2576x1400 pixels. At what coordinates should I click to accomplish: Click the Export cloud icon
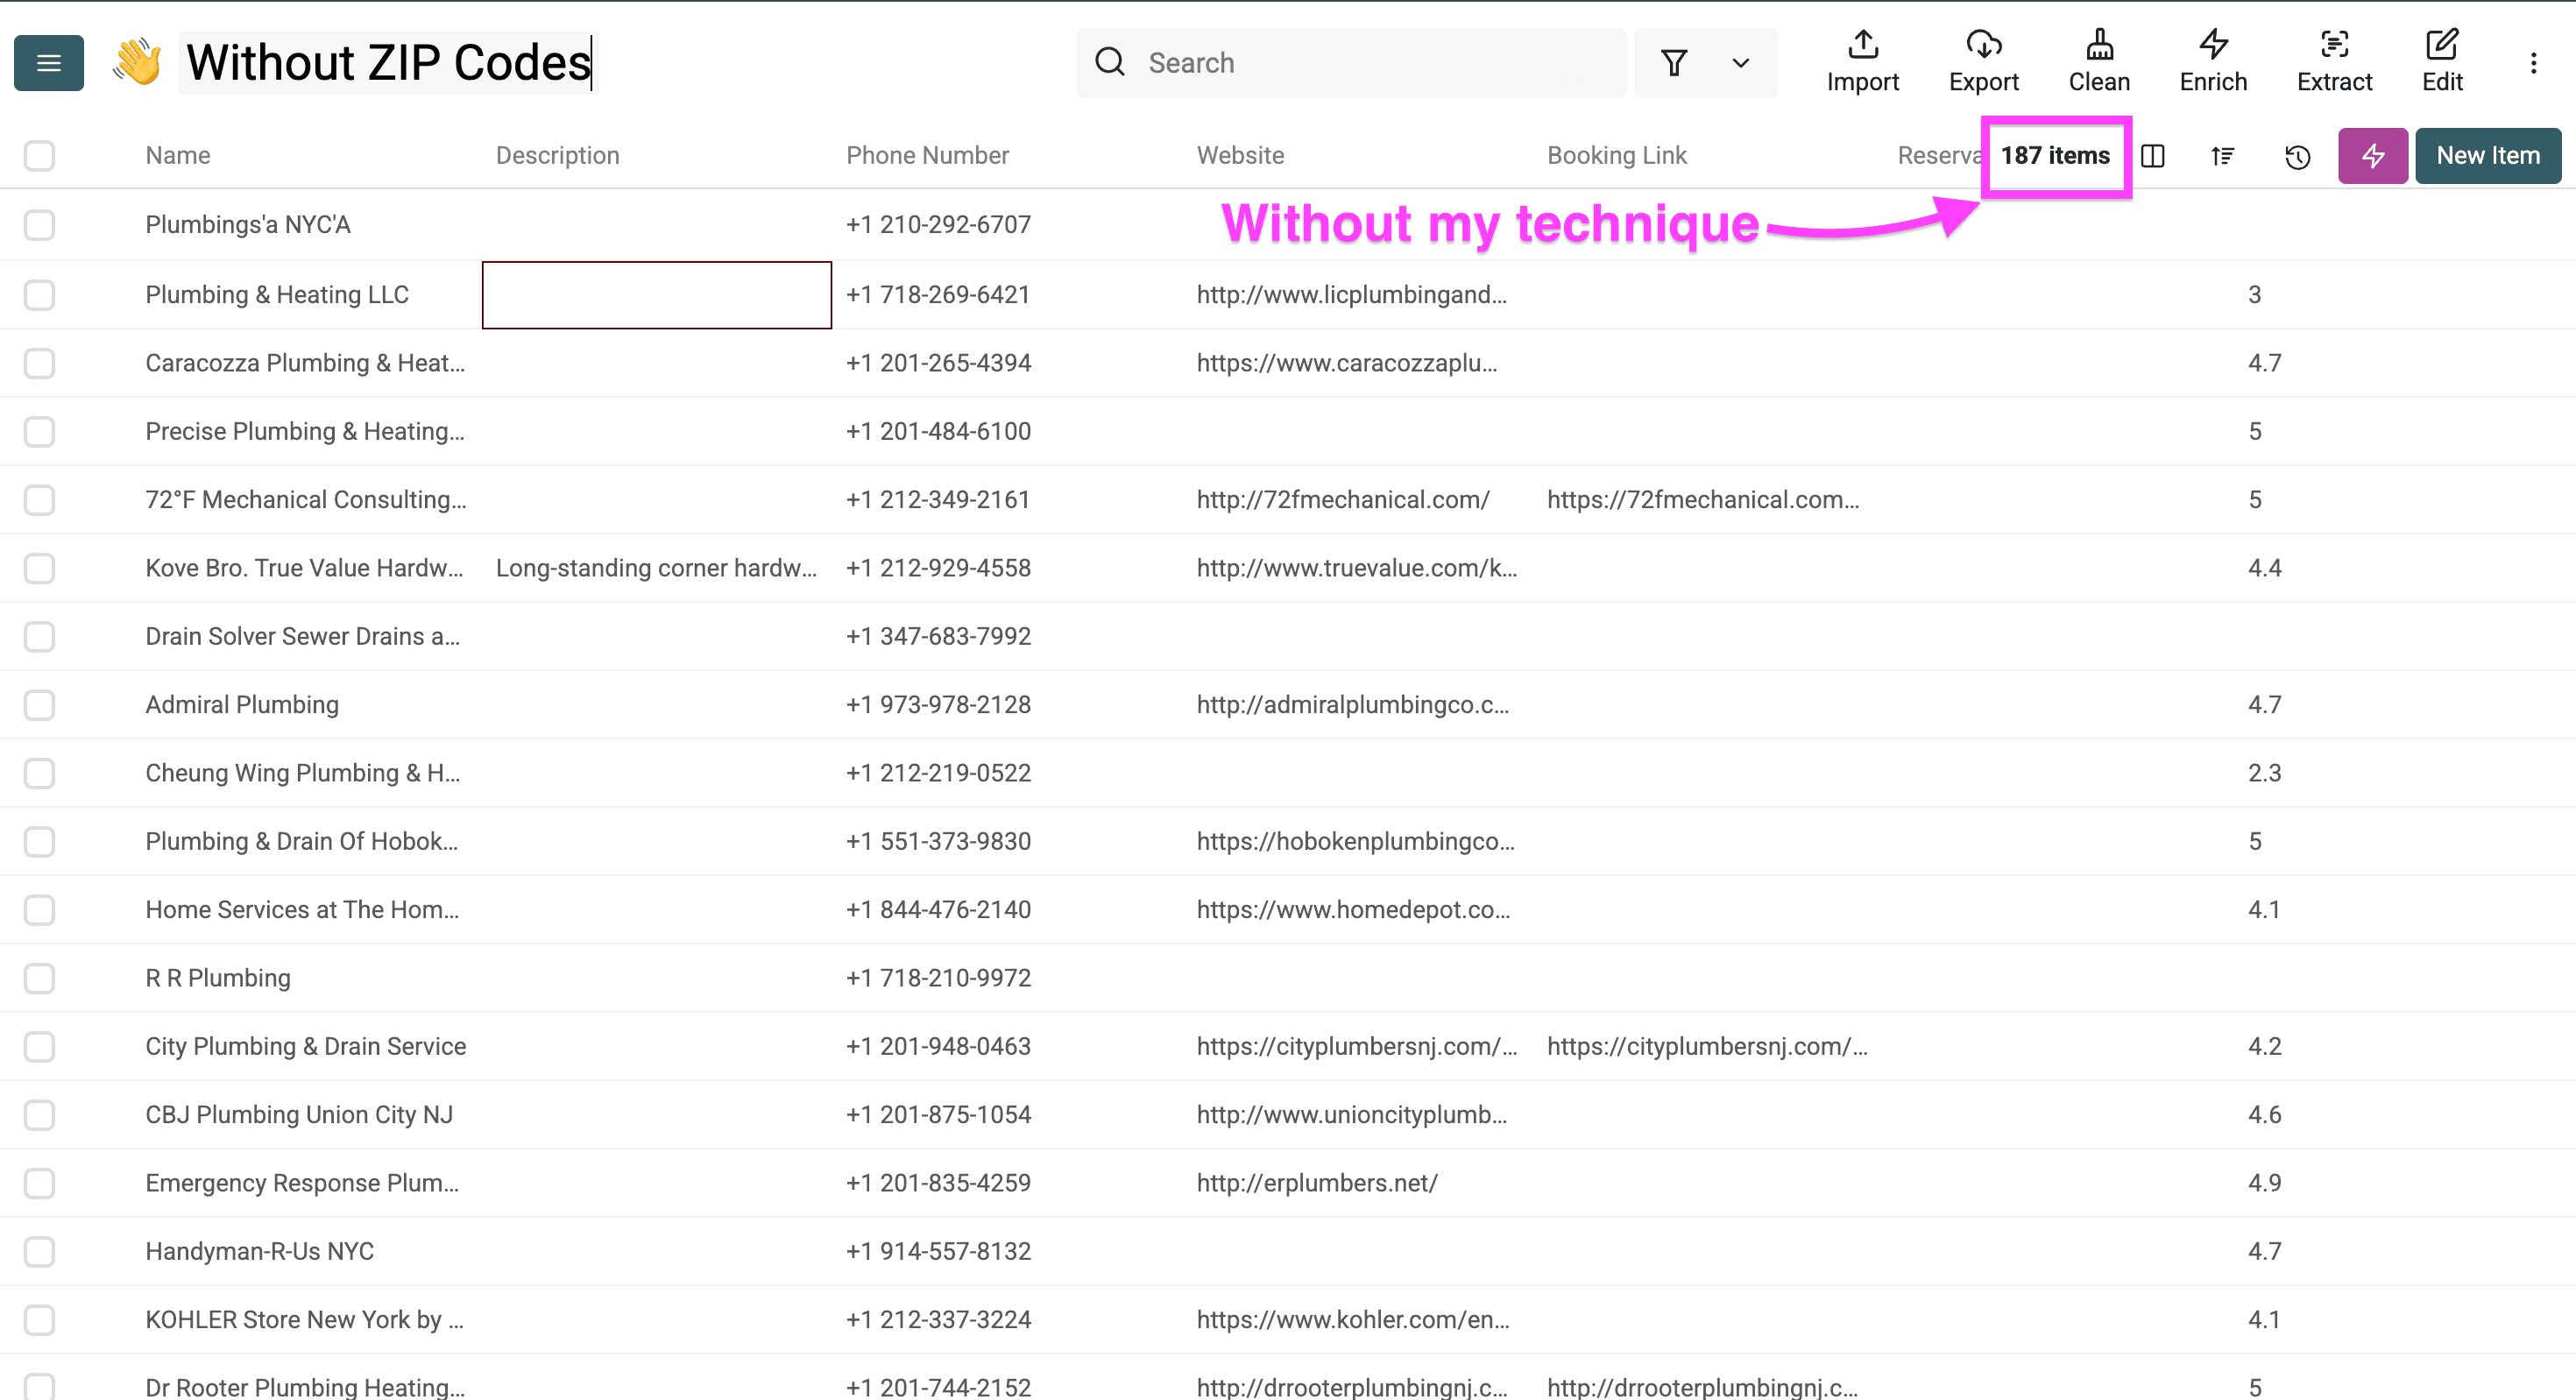(x=1983, y=46)
